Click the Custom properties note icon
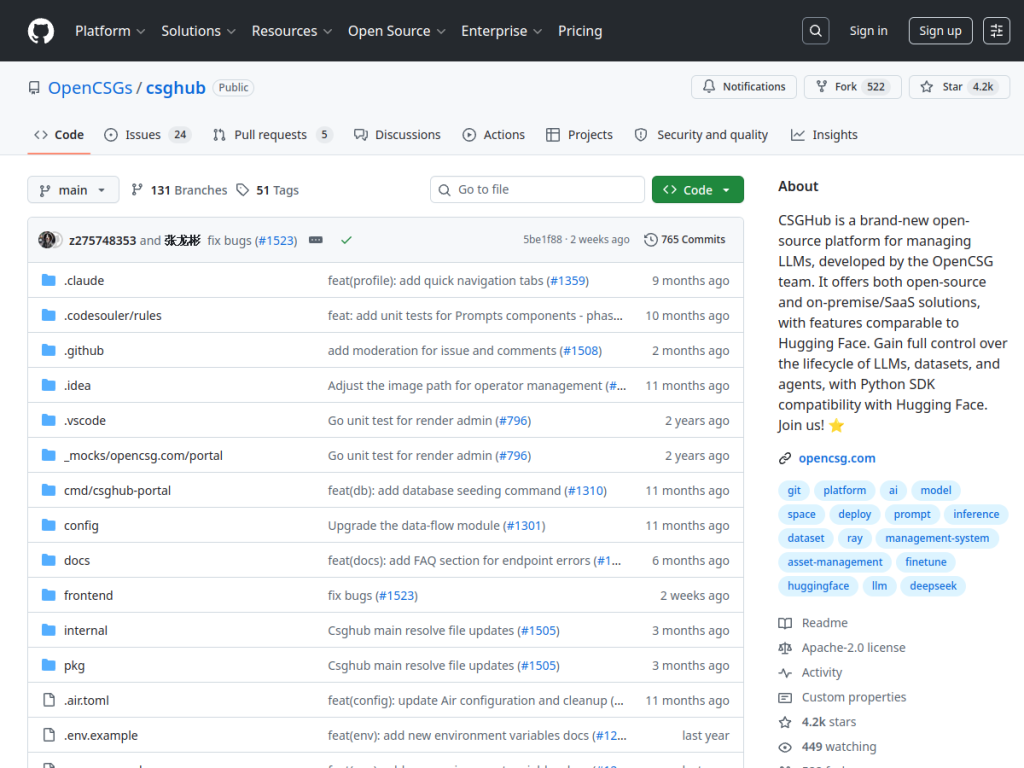Image resolution: width=1024 pixels, height=768 pixels. tap(785, 697)
